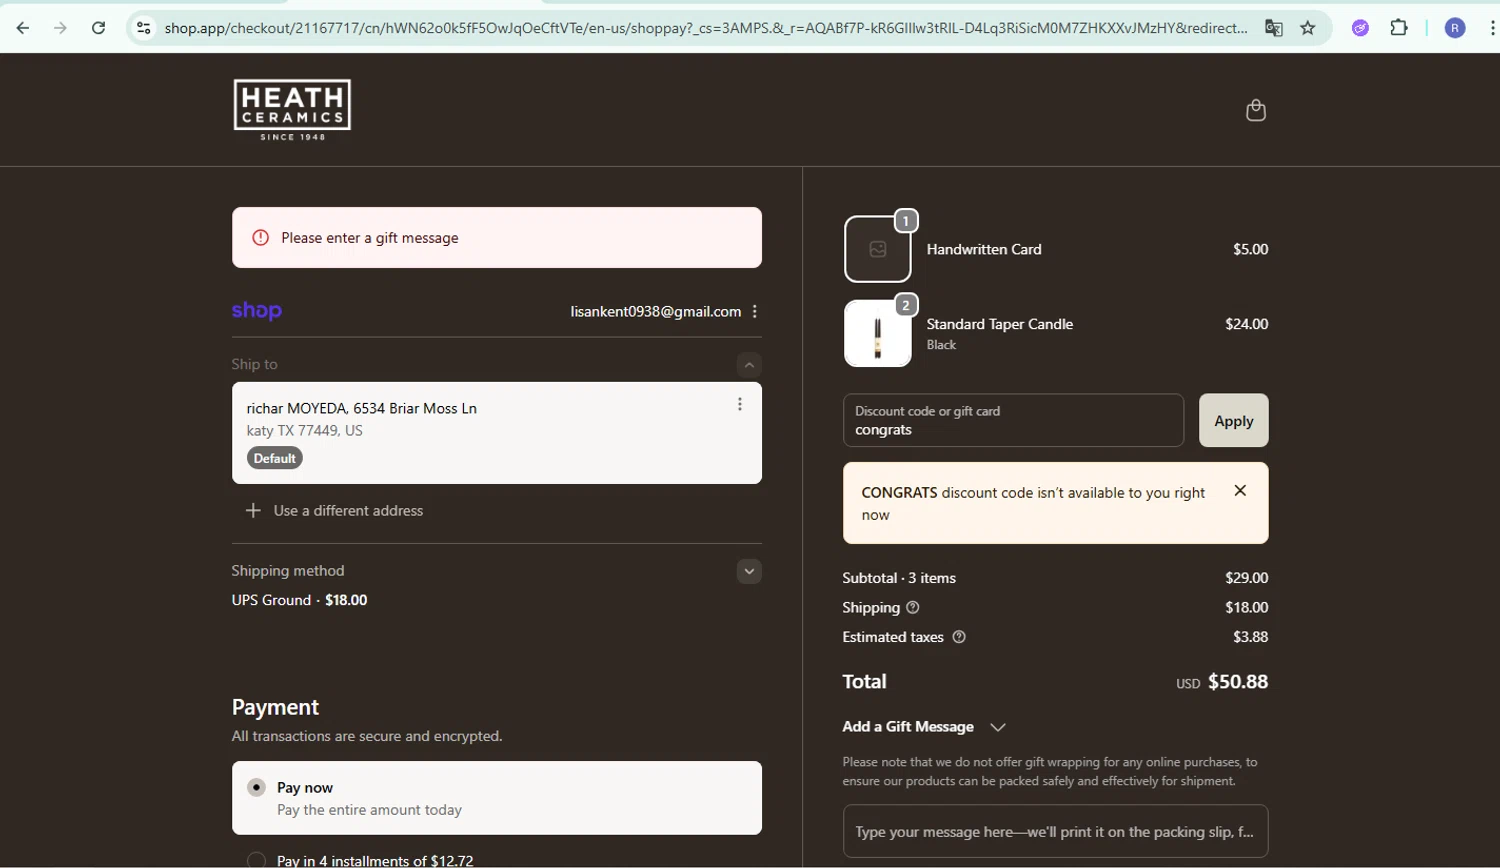The width and height of the screenshot is (1500, 868).
Task: Go back with the browser back arrow
Action: click(x=23, y=28)
